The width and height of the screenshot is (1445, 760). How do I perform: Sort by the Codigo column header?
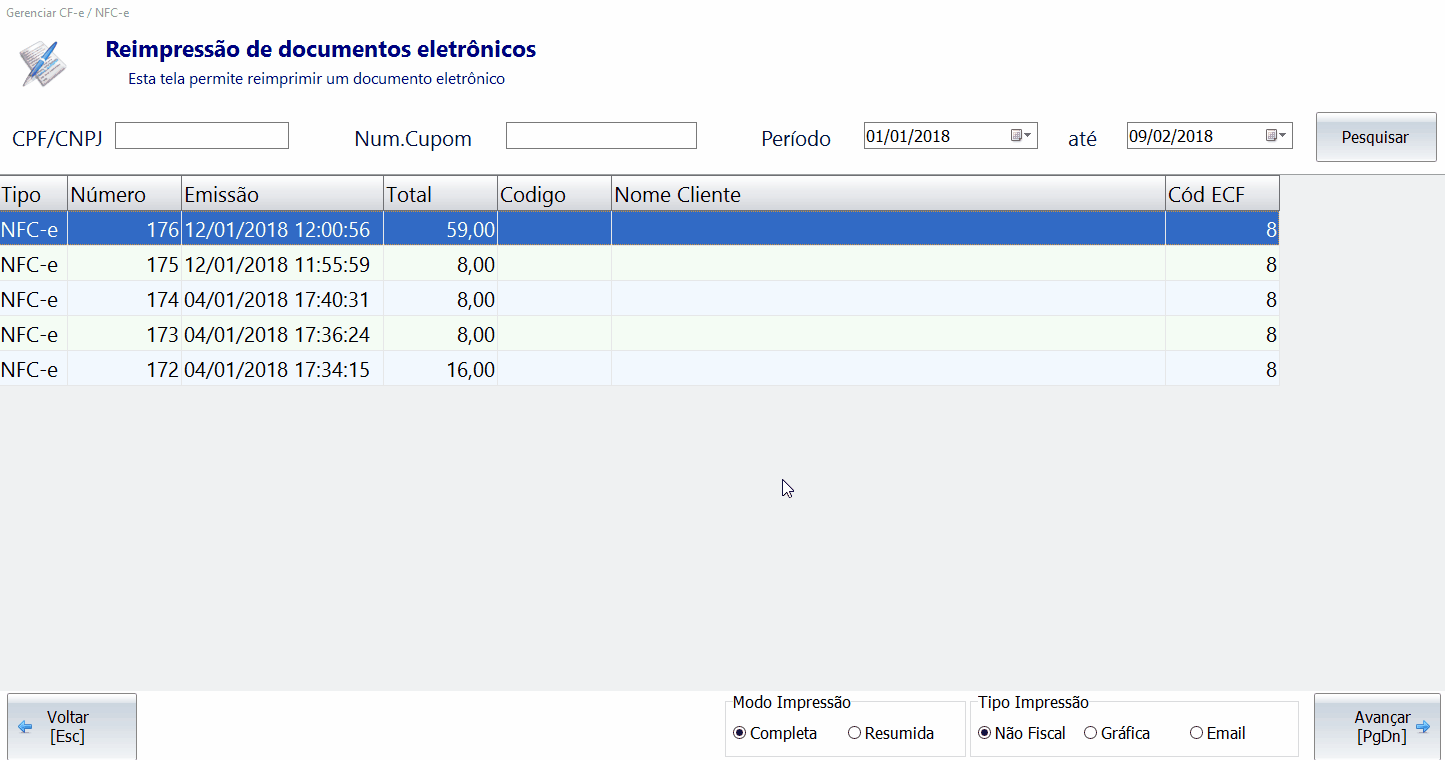[x=554, y=194]
